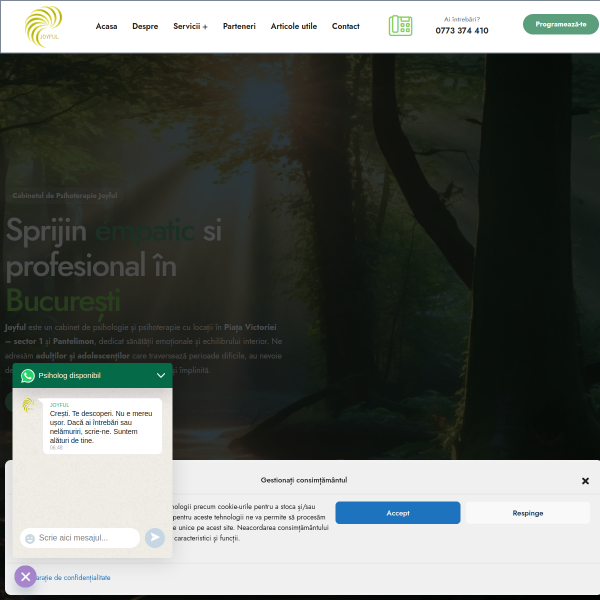This screenshot has height=600, width=600.
Task: Click the send arrow button in chat
Action: point(155,538)
